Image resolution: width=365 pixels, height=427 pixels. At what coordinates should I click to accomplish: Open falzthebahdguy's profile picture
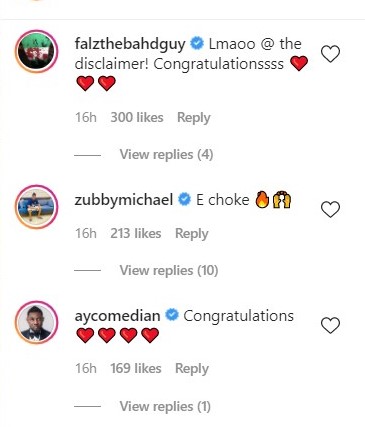coord(36,51)
